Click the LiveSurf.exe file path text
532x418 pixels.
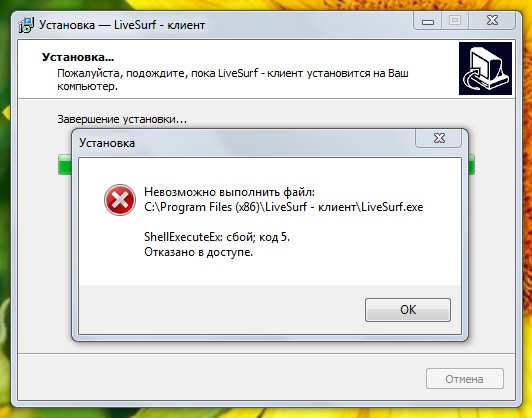coord(284,207)
